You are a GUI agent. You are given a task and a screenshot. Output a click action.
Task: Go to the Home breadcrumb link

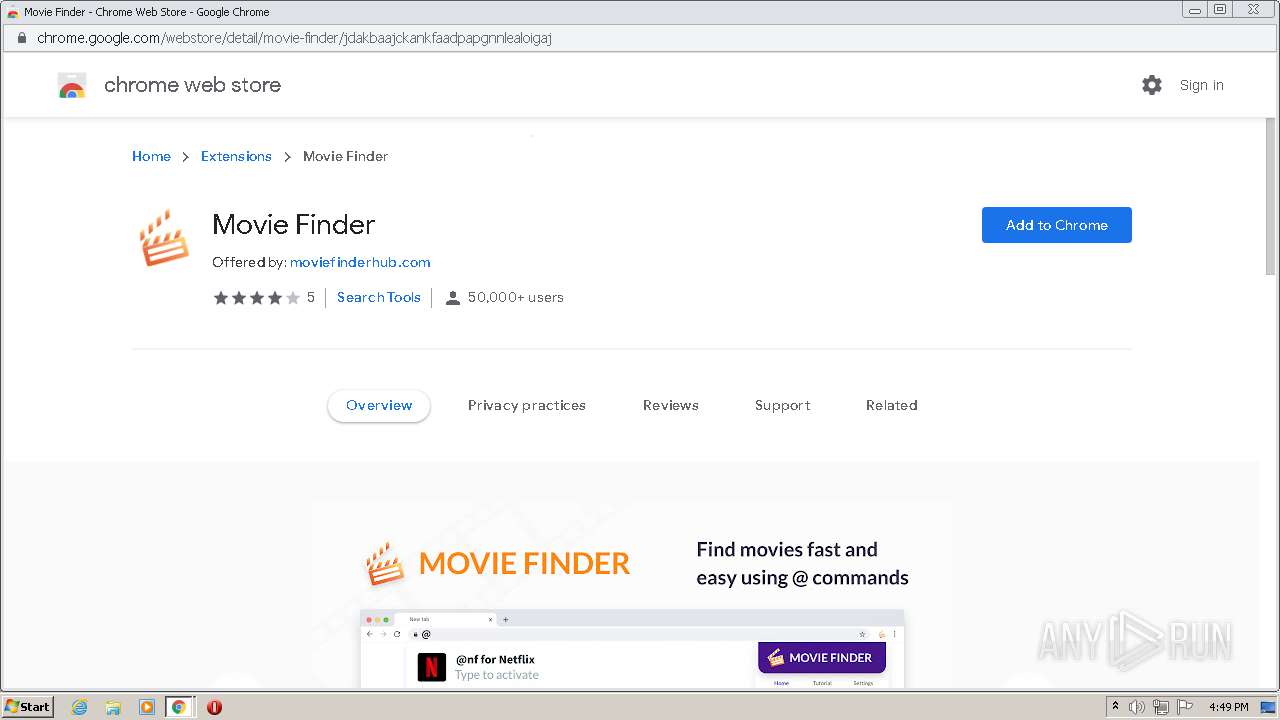pos(151,157)
